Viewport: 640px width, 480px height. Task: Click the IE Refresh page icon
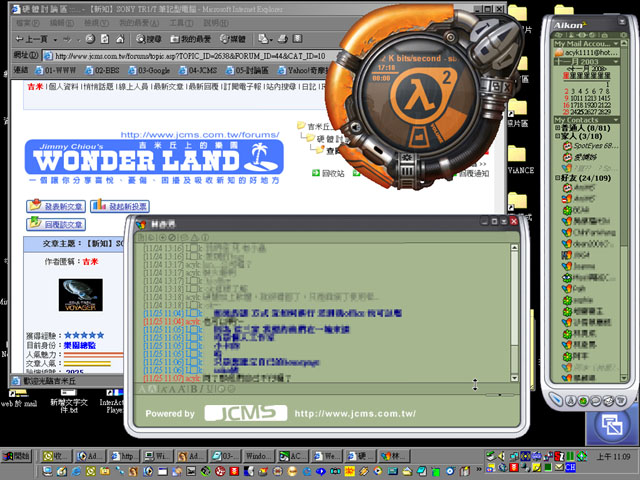105,39
